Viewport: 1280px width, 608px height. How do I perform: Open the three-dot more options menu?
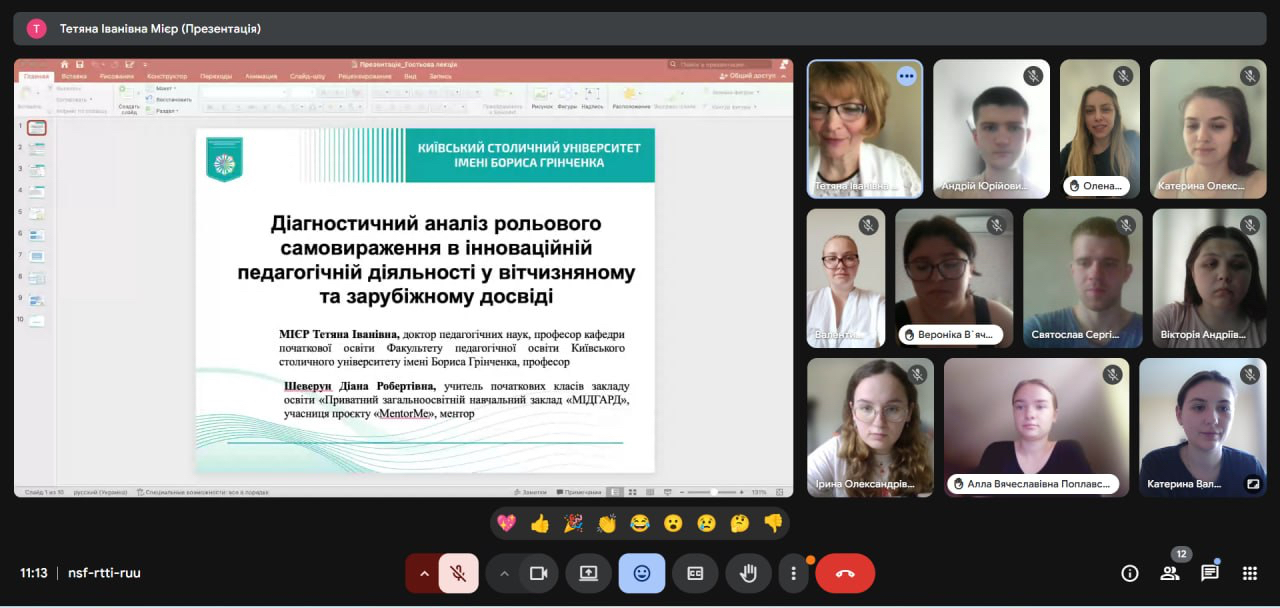[x=793, y=573]
